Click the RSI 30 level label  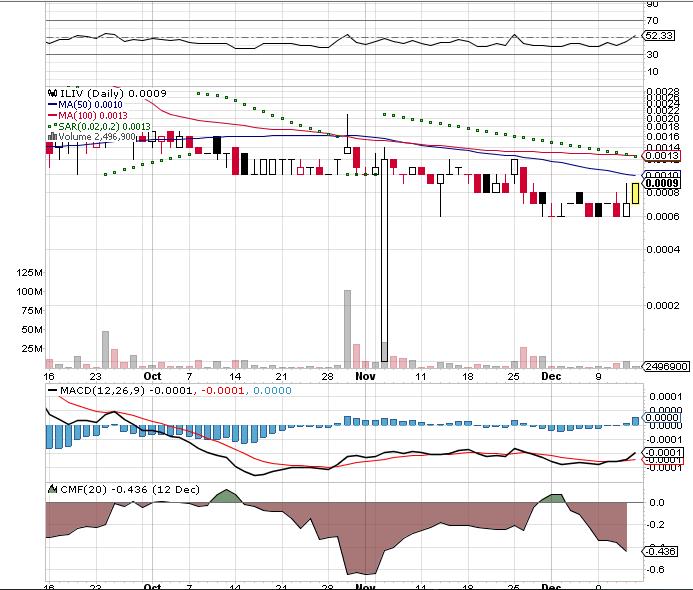(x=652, y=54)
